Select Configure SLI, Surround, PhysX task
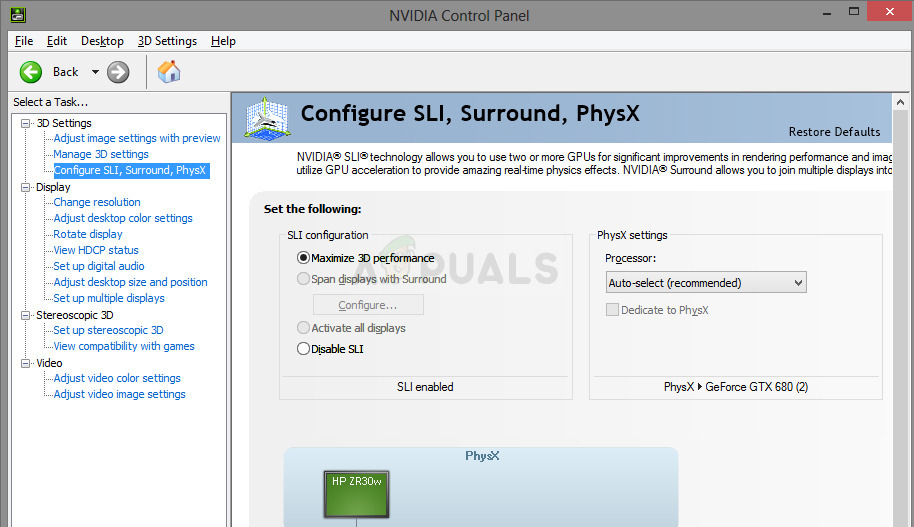Image resolution: width=914 pixels, height=527 pixels. pyautogui.click(x=130, y=170)
